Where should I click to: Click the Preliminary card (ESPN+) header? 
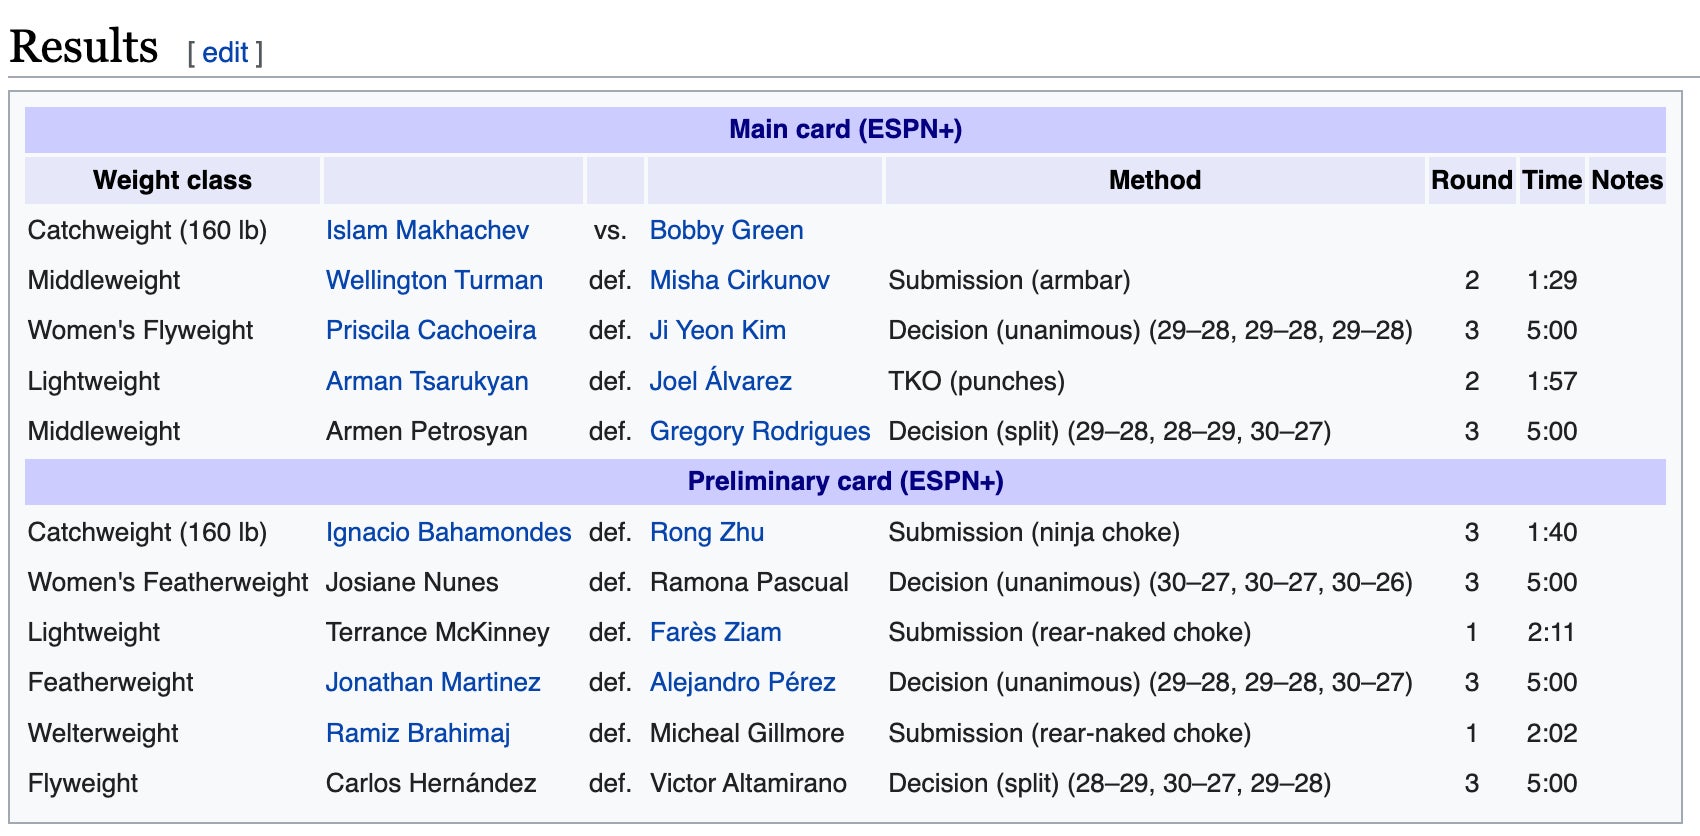point(845,482)
